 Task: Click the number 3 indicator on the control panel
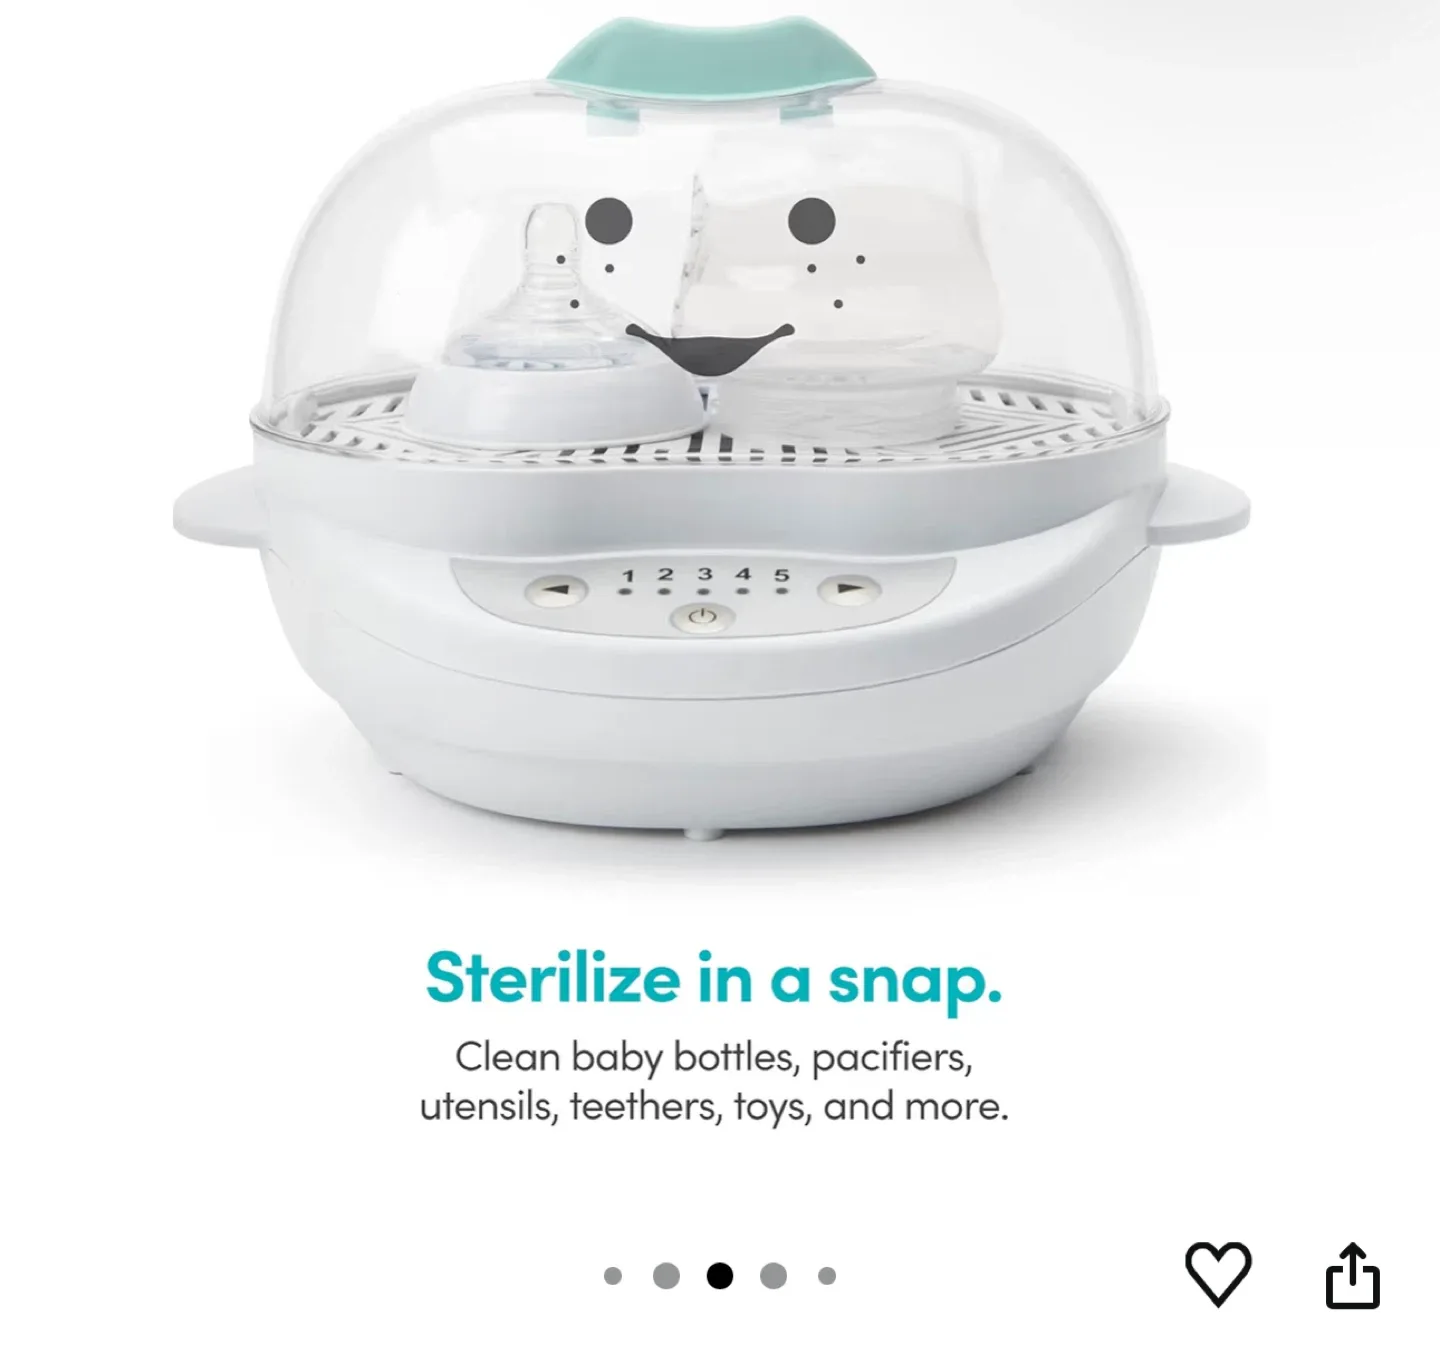704,574
